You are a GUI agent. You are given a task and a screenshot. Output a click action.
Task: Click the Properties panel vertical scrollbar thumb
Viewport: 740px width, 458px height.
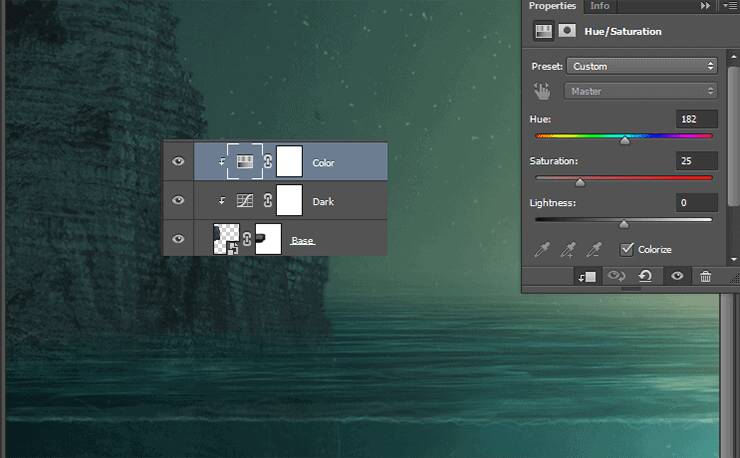[x=733, y=137]
